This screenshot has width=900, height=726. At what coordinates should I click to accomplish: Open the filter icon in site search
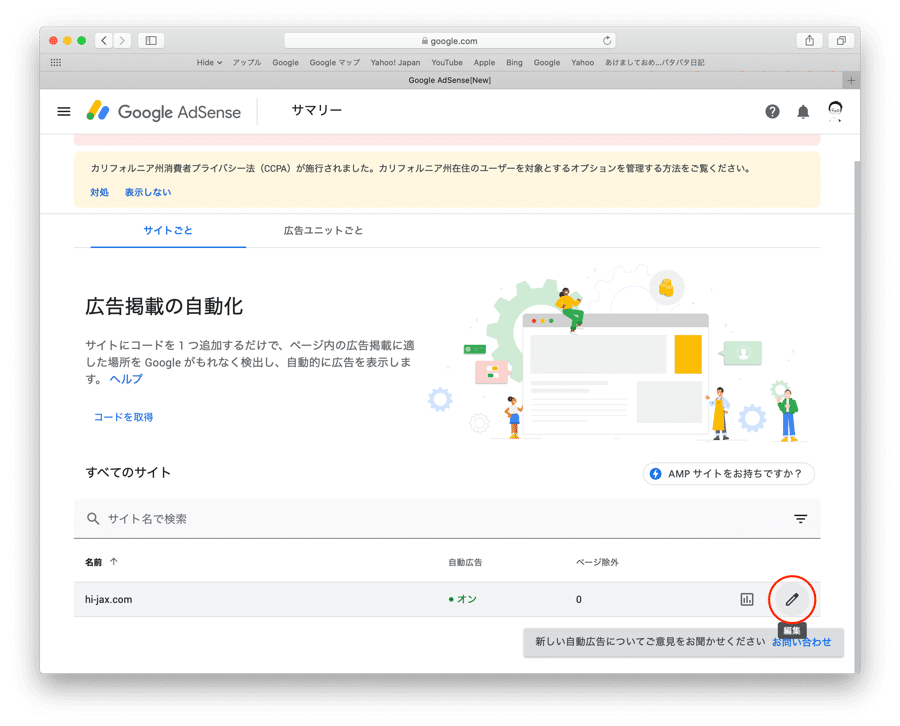[x=800, y=519]
